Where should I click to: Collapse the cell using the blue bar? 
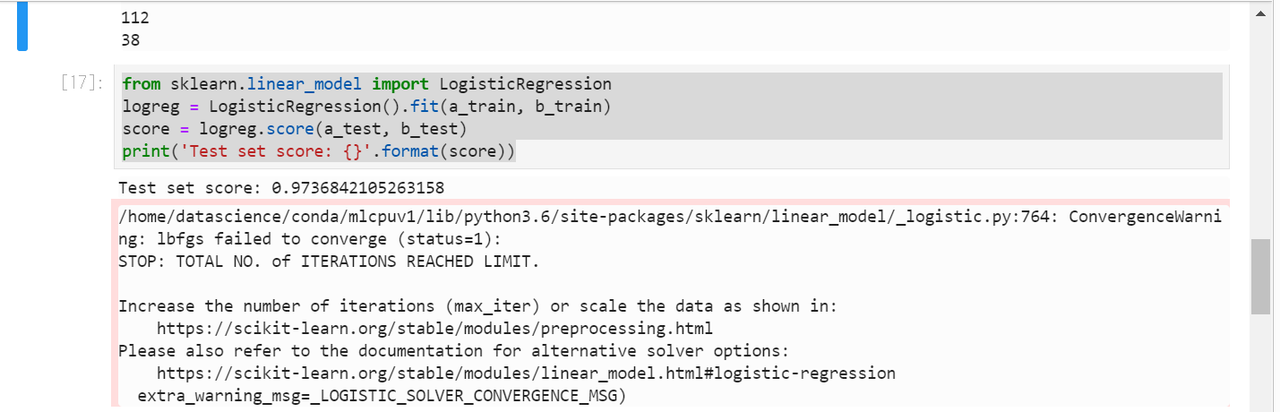22,26
